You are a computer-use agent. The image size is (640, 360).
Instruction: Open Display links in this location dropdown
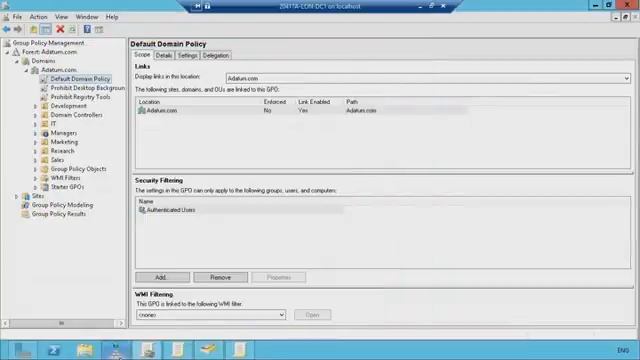(428, 78)
